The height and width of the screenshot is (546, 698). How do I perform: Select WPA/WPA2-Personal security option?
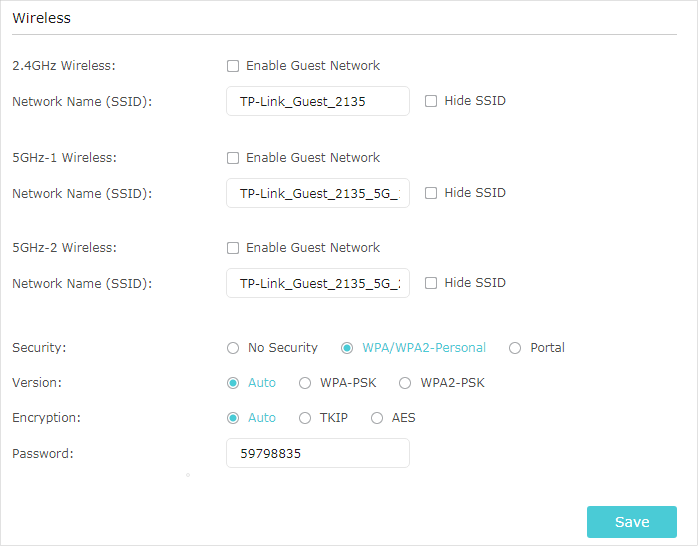pyautogui.click(x=347, y=348)
